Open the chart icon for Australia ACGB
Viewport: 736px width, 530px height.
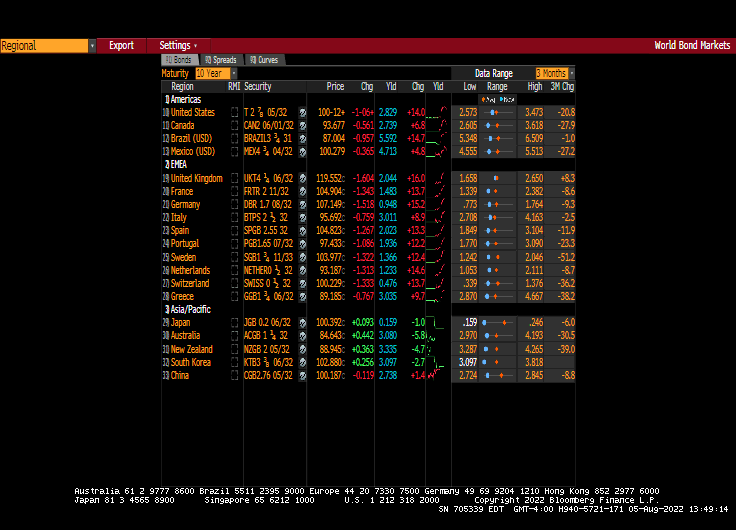coord(302,336)
